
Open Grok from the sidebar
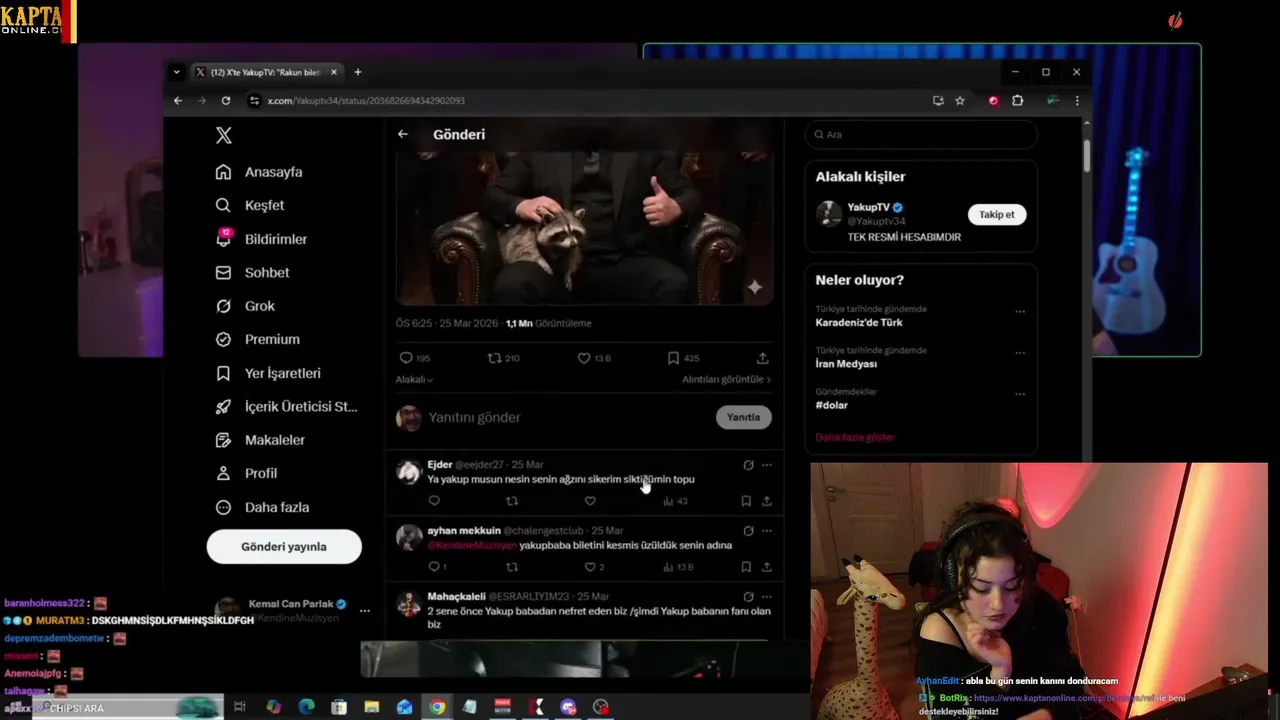[245, 306]
